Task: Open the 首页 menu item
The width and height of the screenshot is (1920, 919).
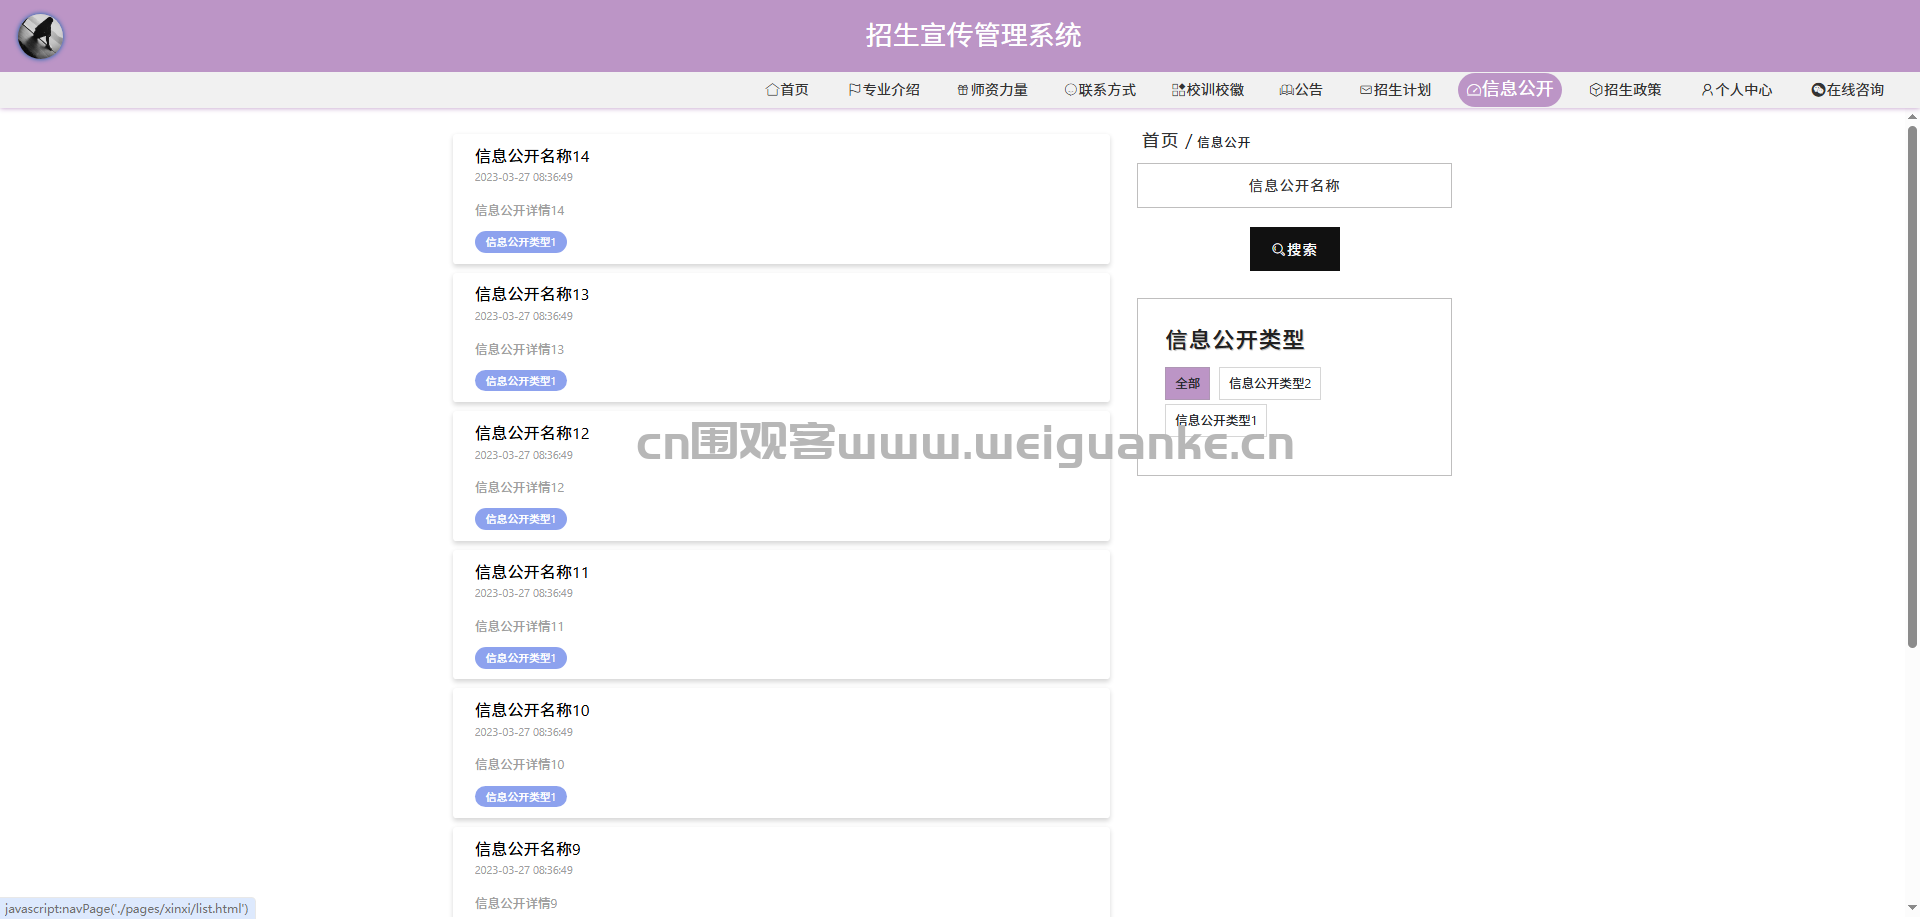Action: (787, 90)
